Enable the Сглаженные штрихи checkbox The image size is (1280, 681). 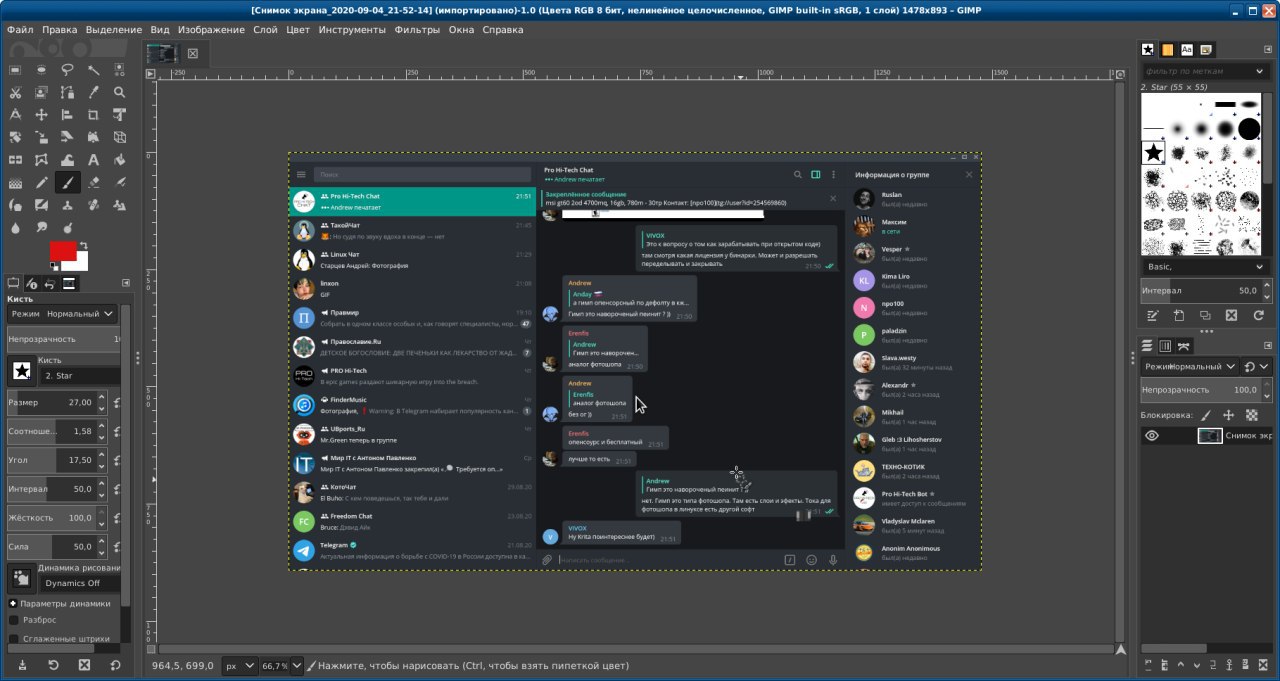(14, 638)
